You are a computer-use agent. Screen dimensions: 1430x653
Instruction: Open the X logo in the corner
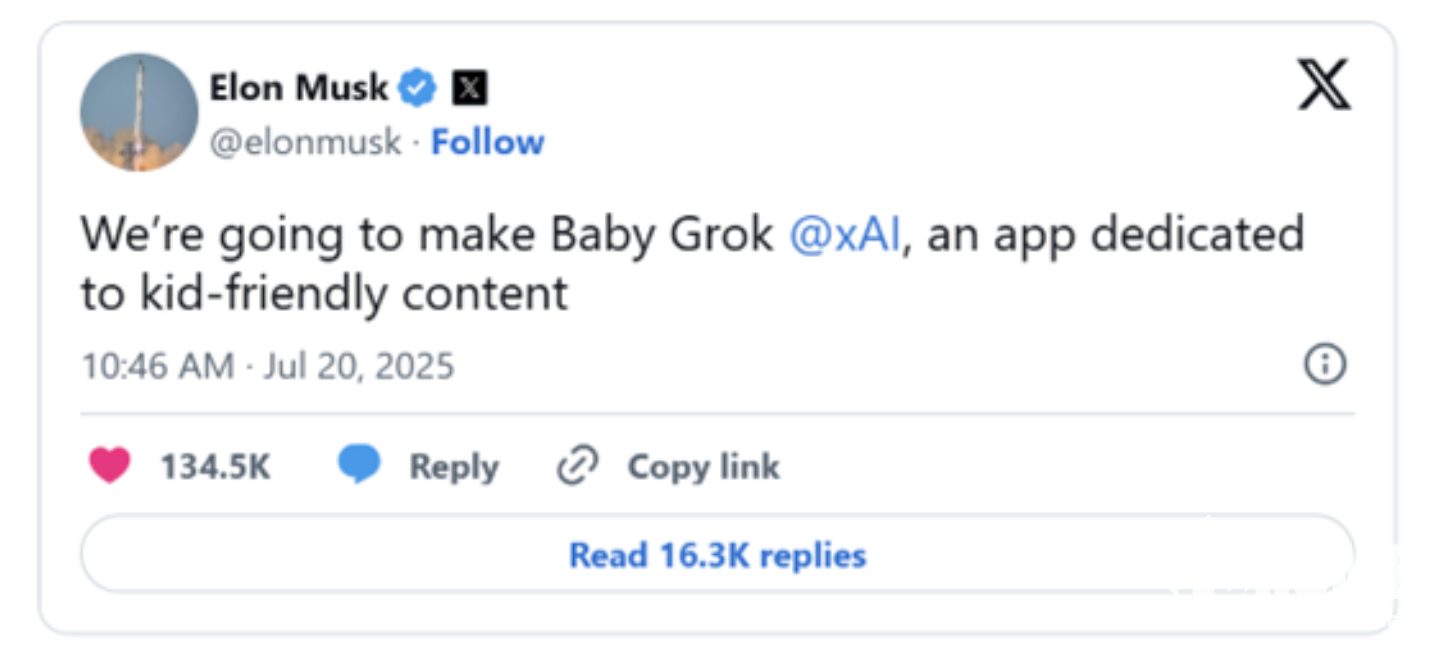point(1324,85)
